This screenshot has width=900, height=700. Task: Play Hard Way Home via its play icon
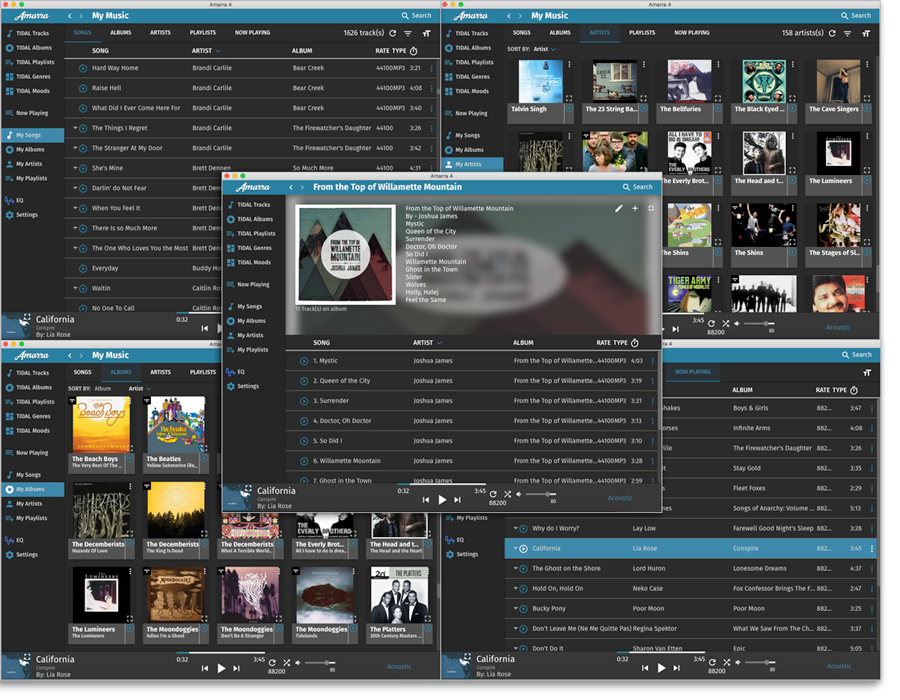click(x=83, y=68)
